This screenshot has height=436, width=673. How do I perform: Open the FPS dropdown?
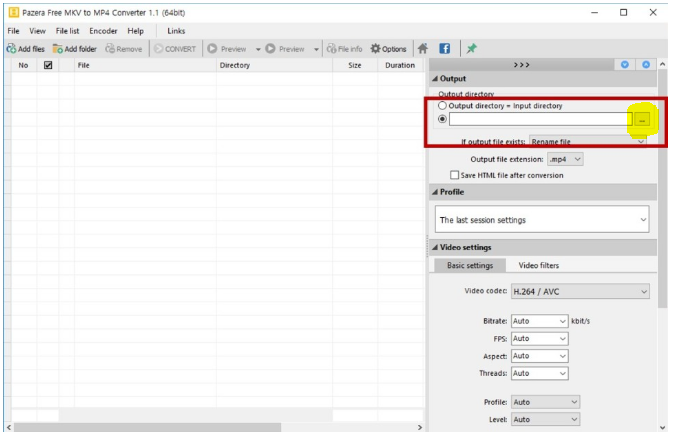540,339
